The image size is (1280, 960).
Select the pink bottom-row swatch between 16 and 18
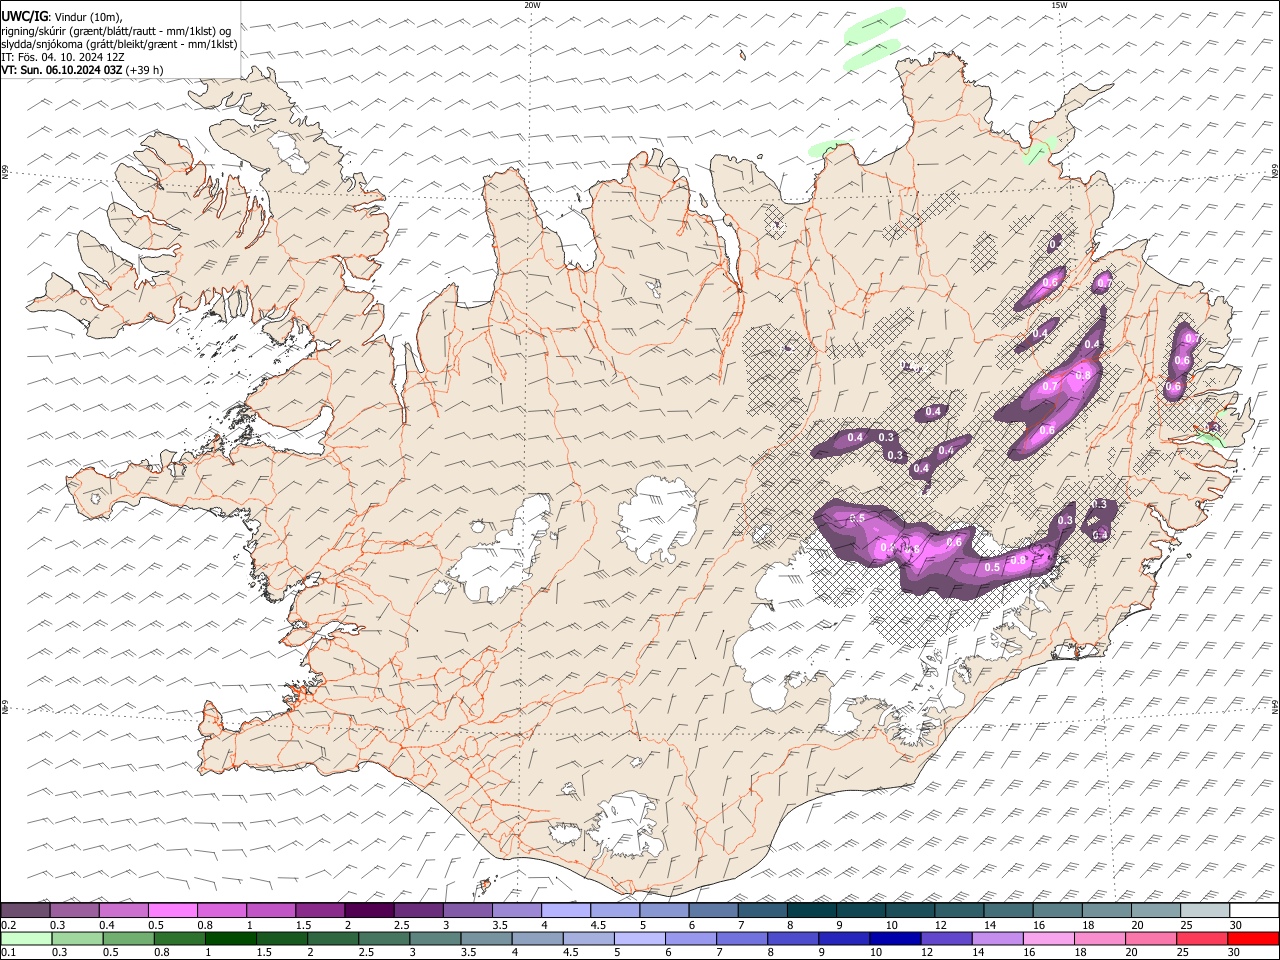(1047, 939)
